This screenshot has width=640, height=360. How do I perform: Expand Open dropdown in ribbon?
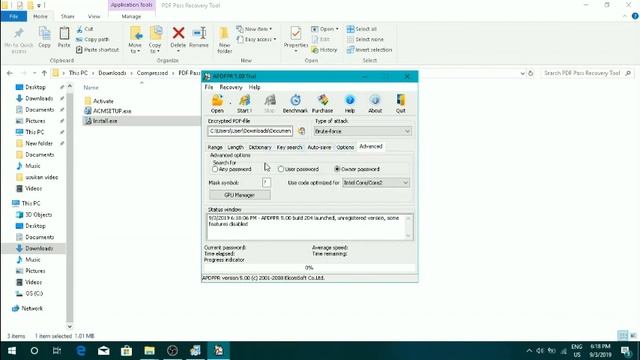(325, 29)
